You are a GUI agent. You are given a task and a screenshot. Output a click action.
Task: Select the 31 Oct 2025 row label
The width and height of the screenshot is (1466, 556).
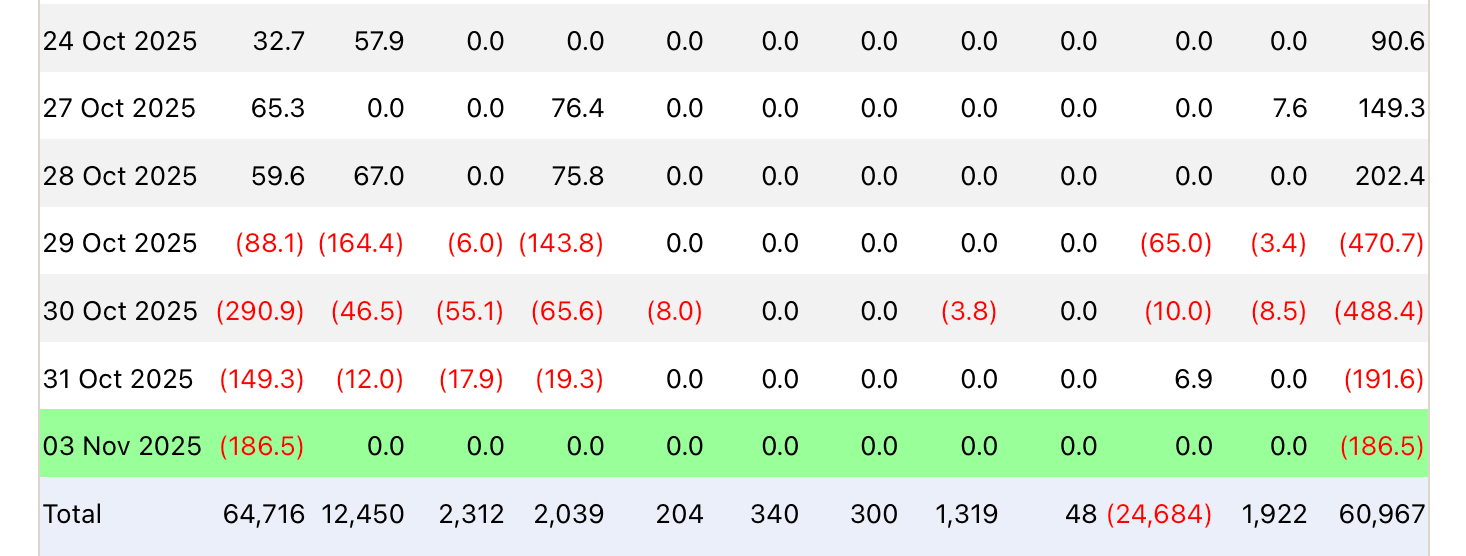click(118, 379)
